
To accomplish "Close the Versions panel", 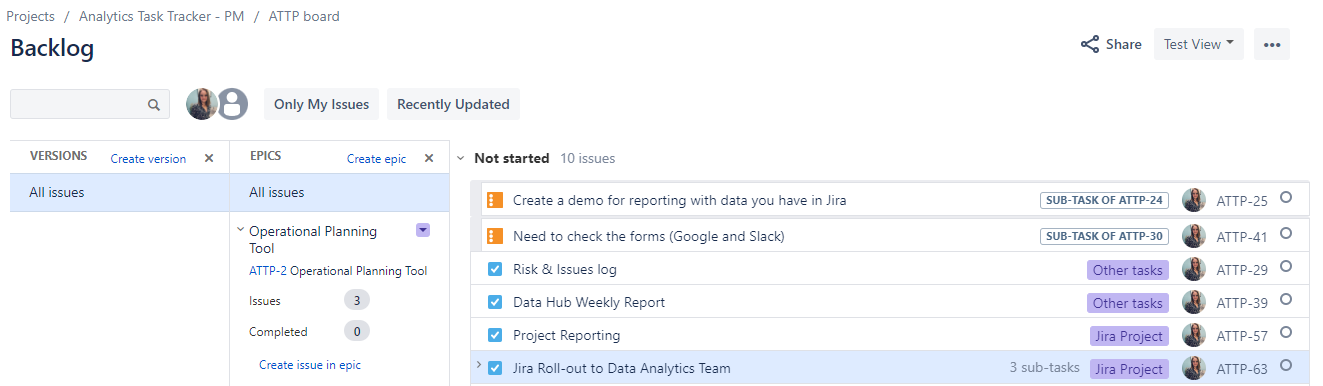I will [209, 158].
